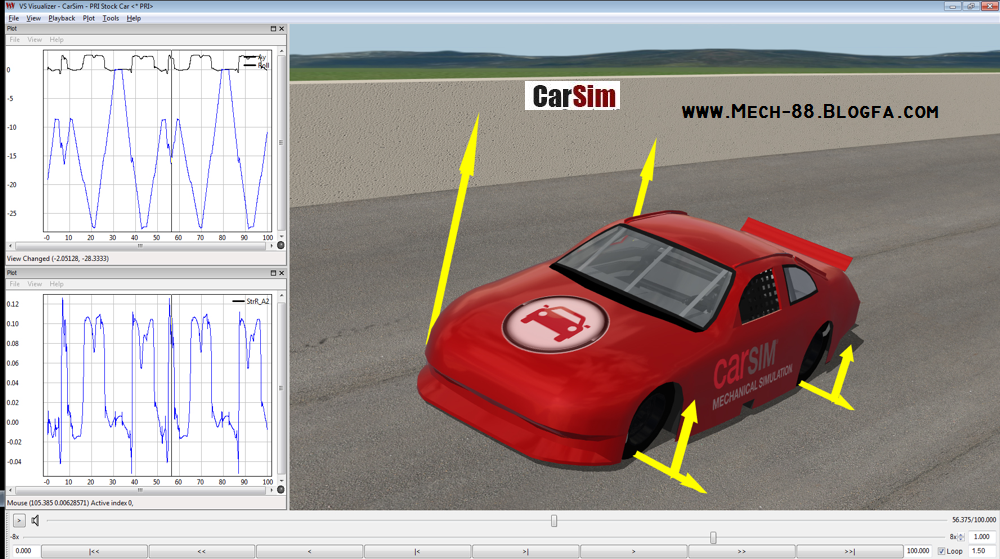The height and width of the screenshot is (559, 1000).
Task: Open the Playback menu
Action: 62,18
